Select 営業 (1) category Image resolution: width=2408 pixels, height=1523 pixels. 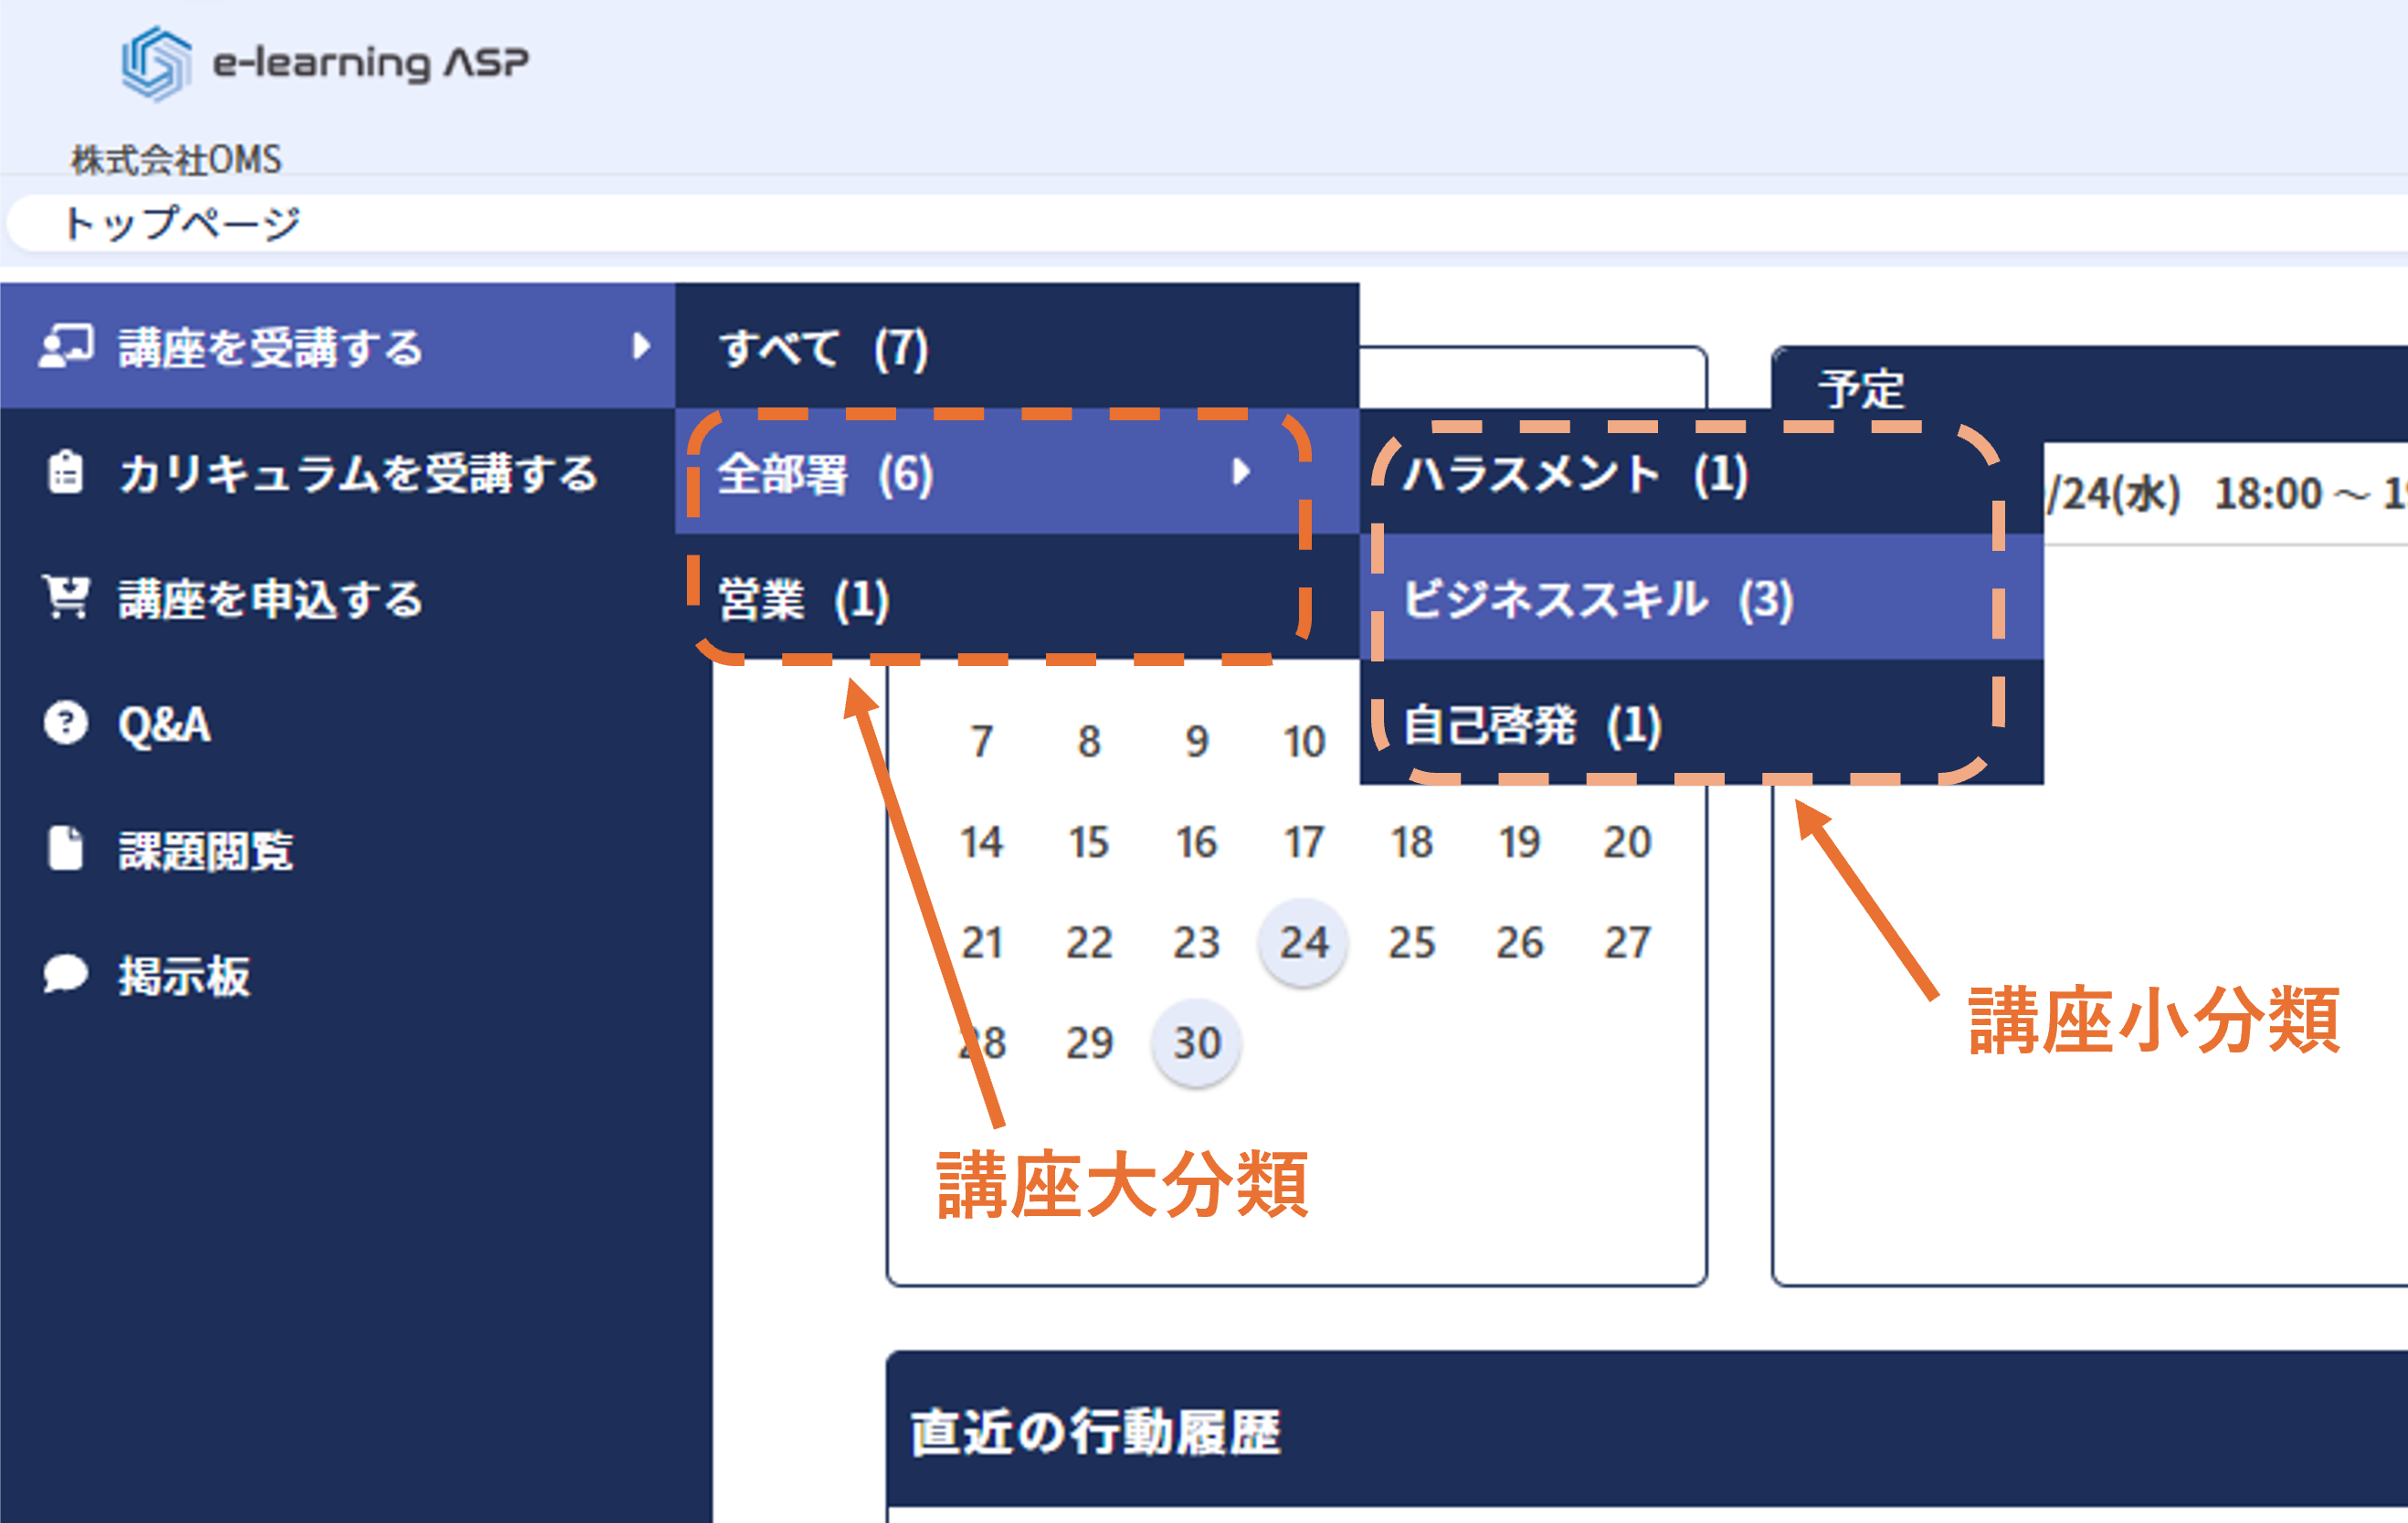coord(804,599)
